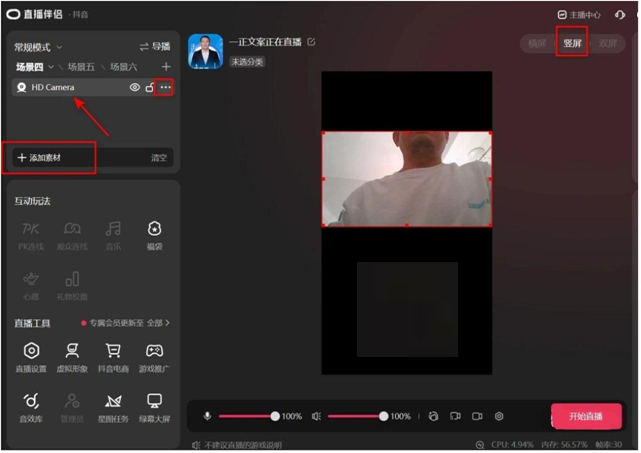Toggle the lock on HD Camera source

[x=150, y=88]
